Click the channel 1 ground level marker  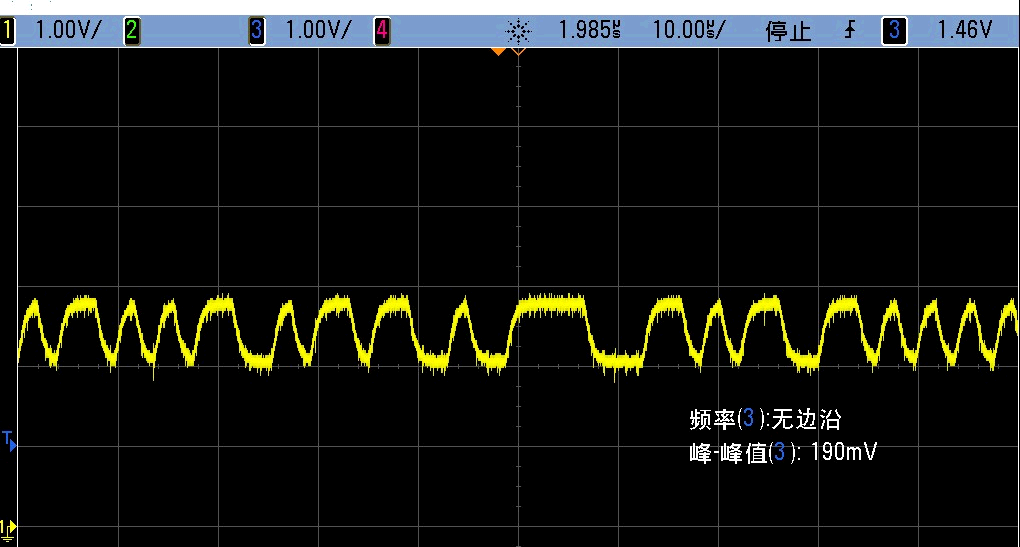pos(8,530)
